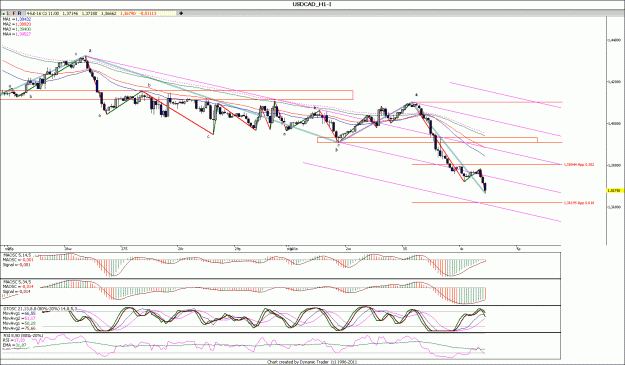Click the green dot icon in the info bar
This screenshot has width=625, height=365.
[x=3, y=13]
